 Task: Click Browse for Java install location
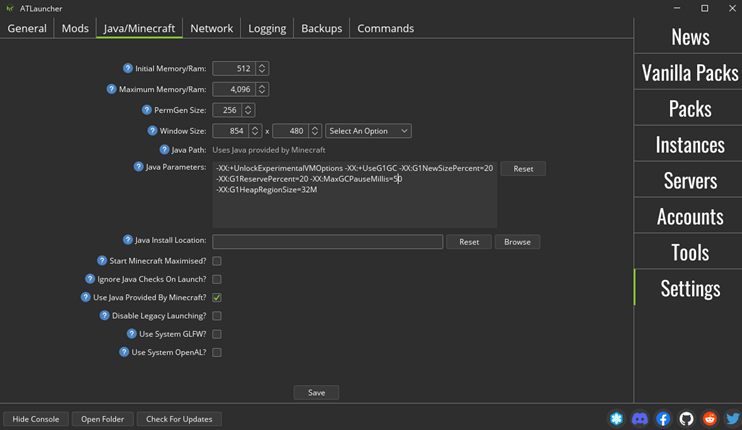point(517,242)
